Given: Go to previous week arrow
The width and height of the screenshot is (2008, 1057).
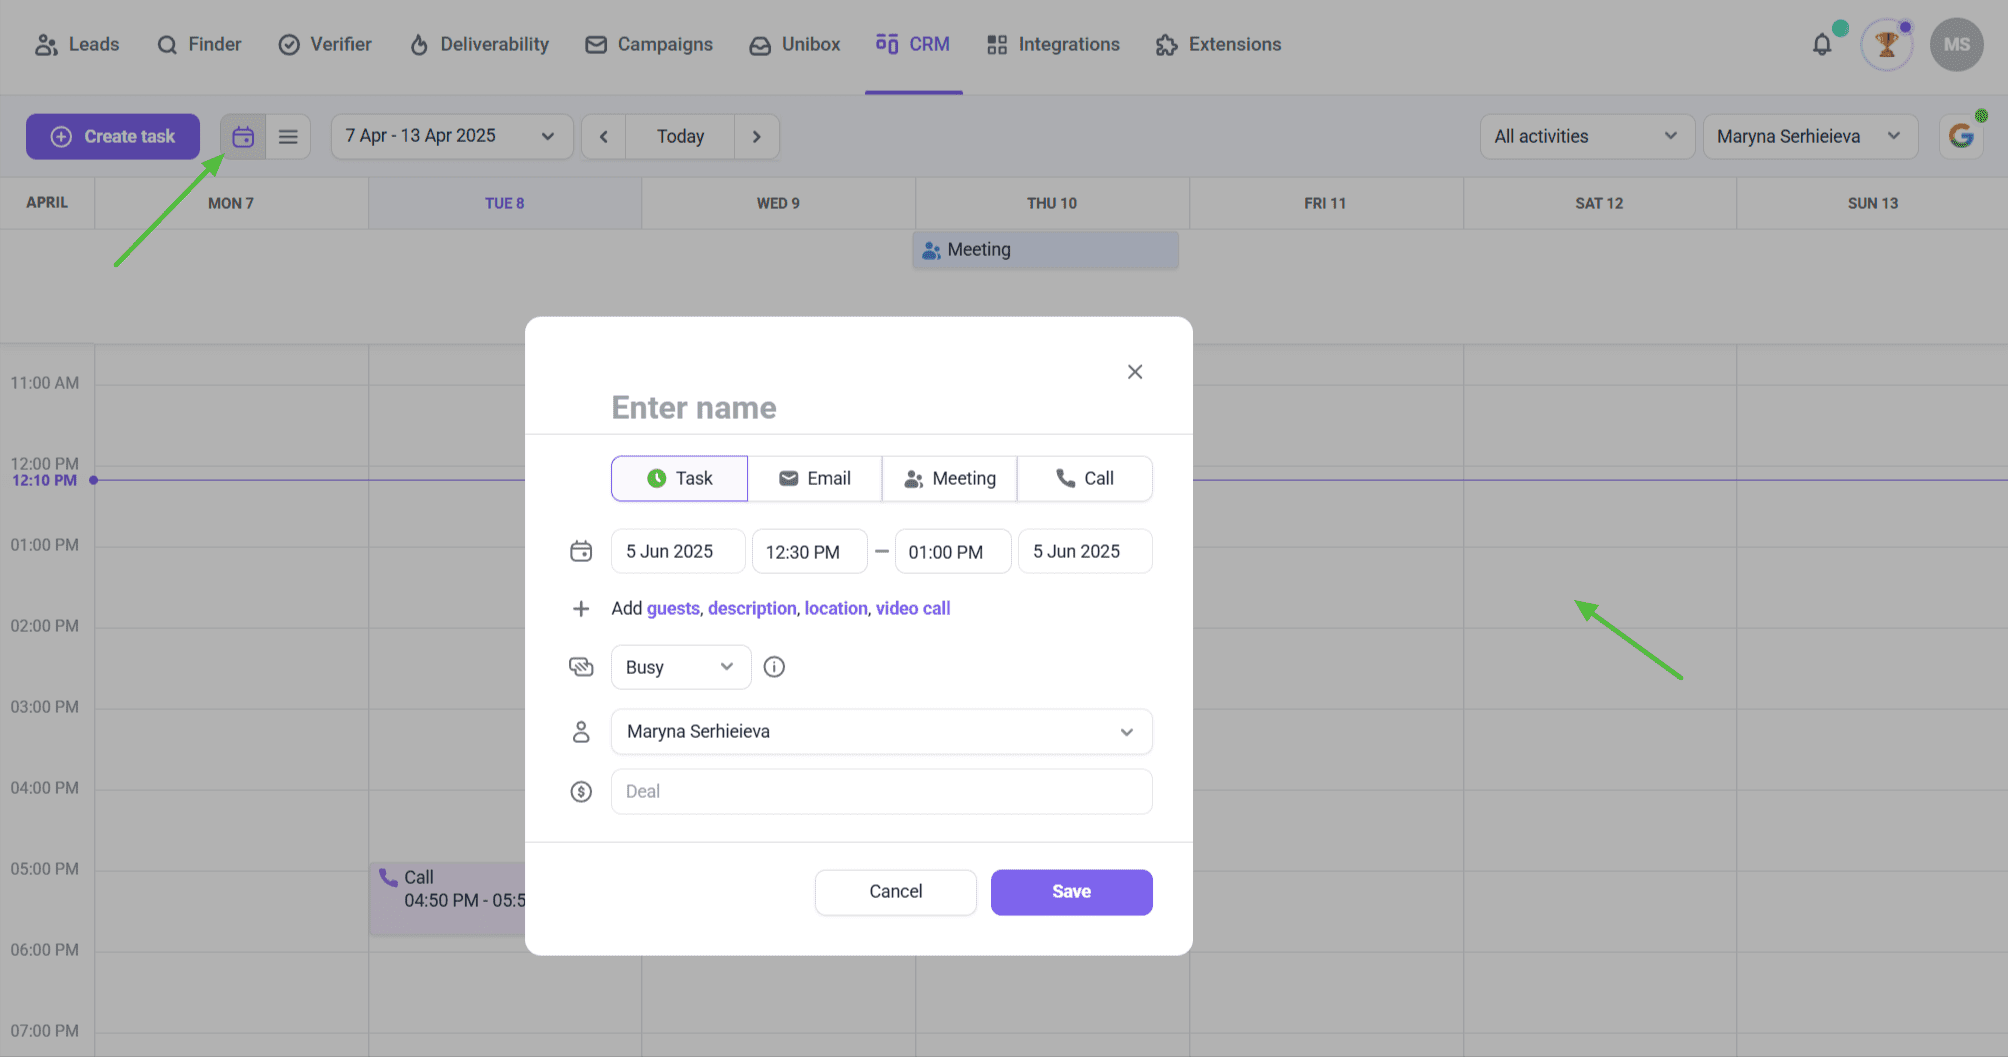Looking at the screenshot, I should click(x=603, y=137).
